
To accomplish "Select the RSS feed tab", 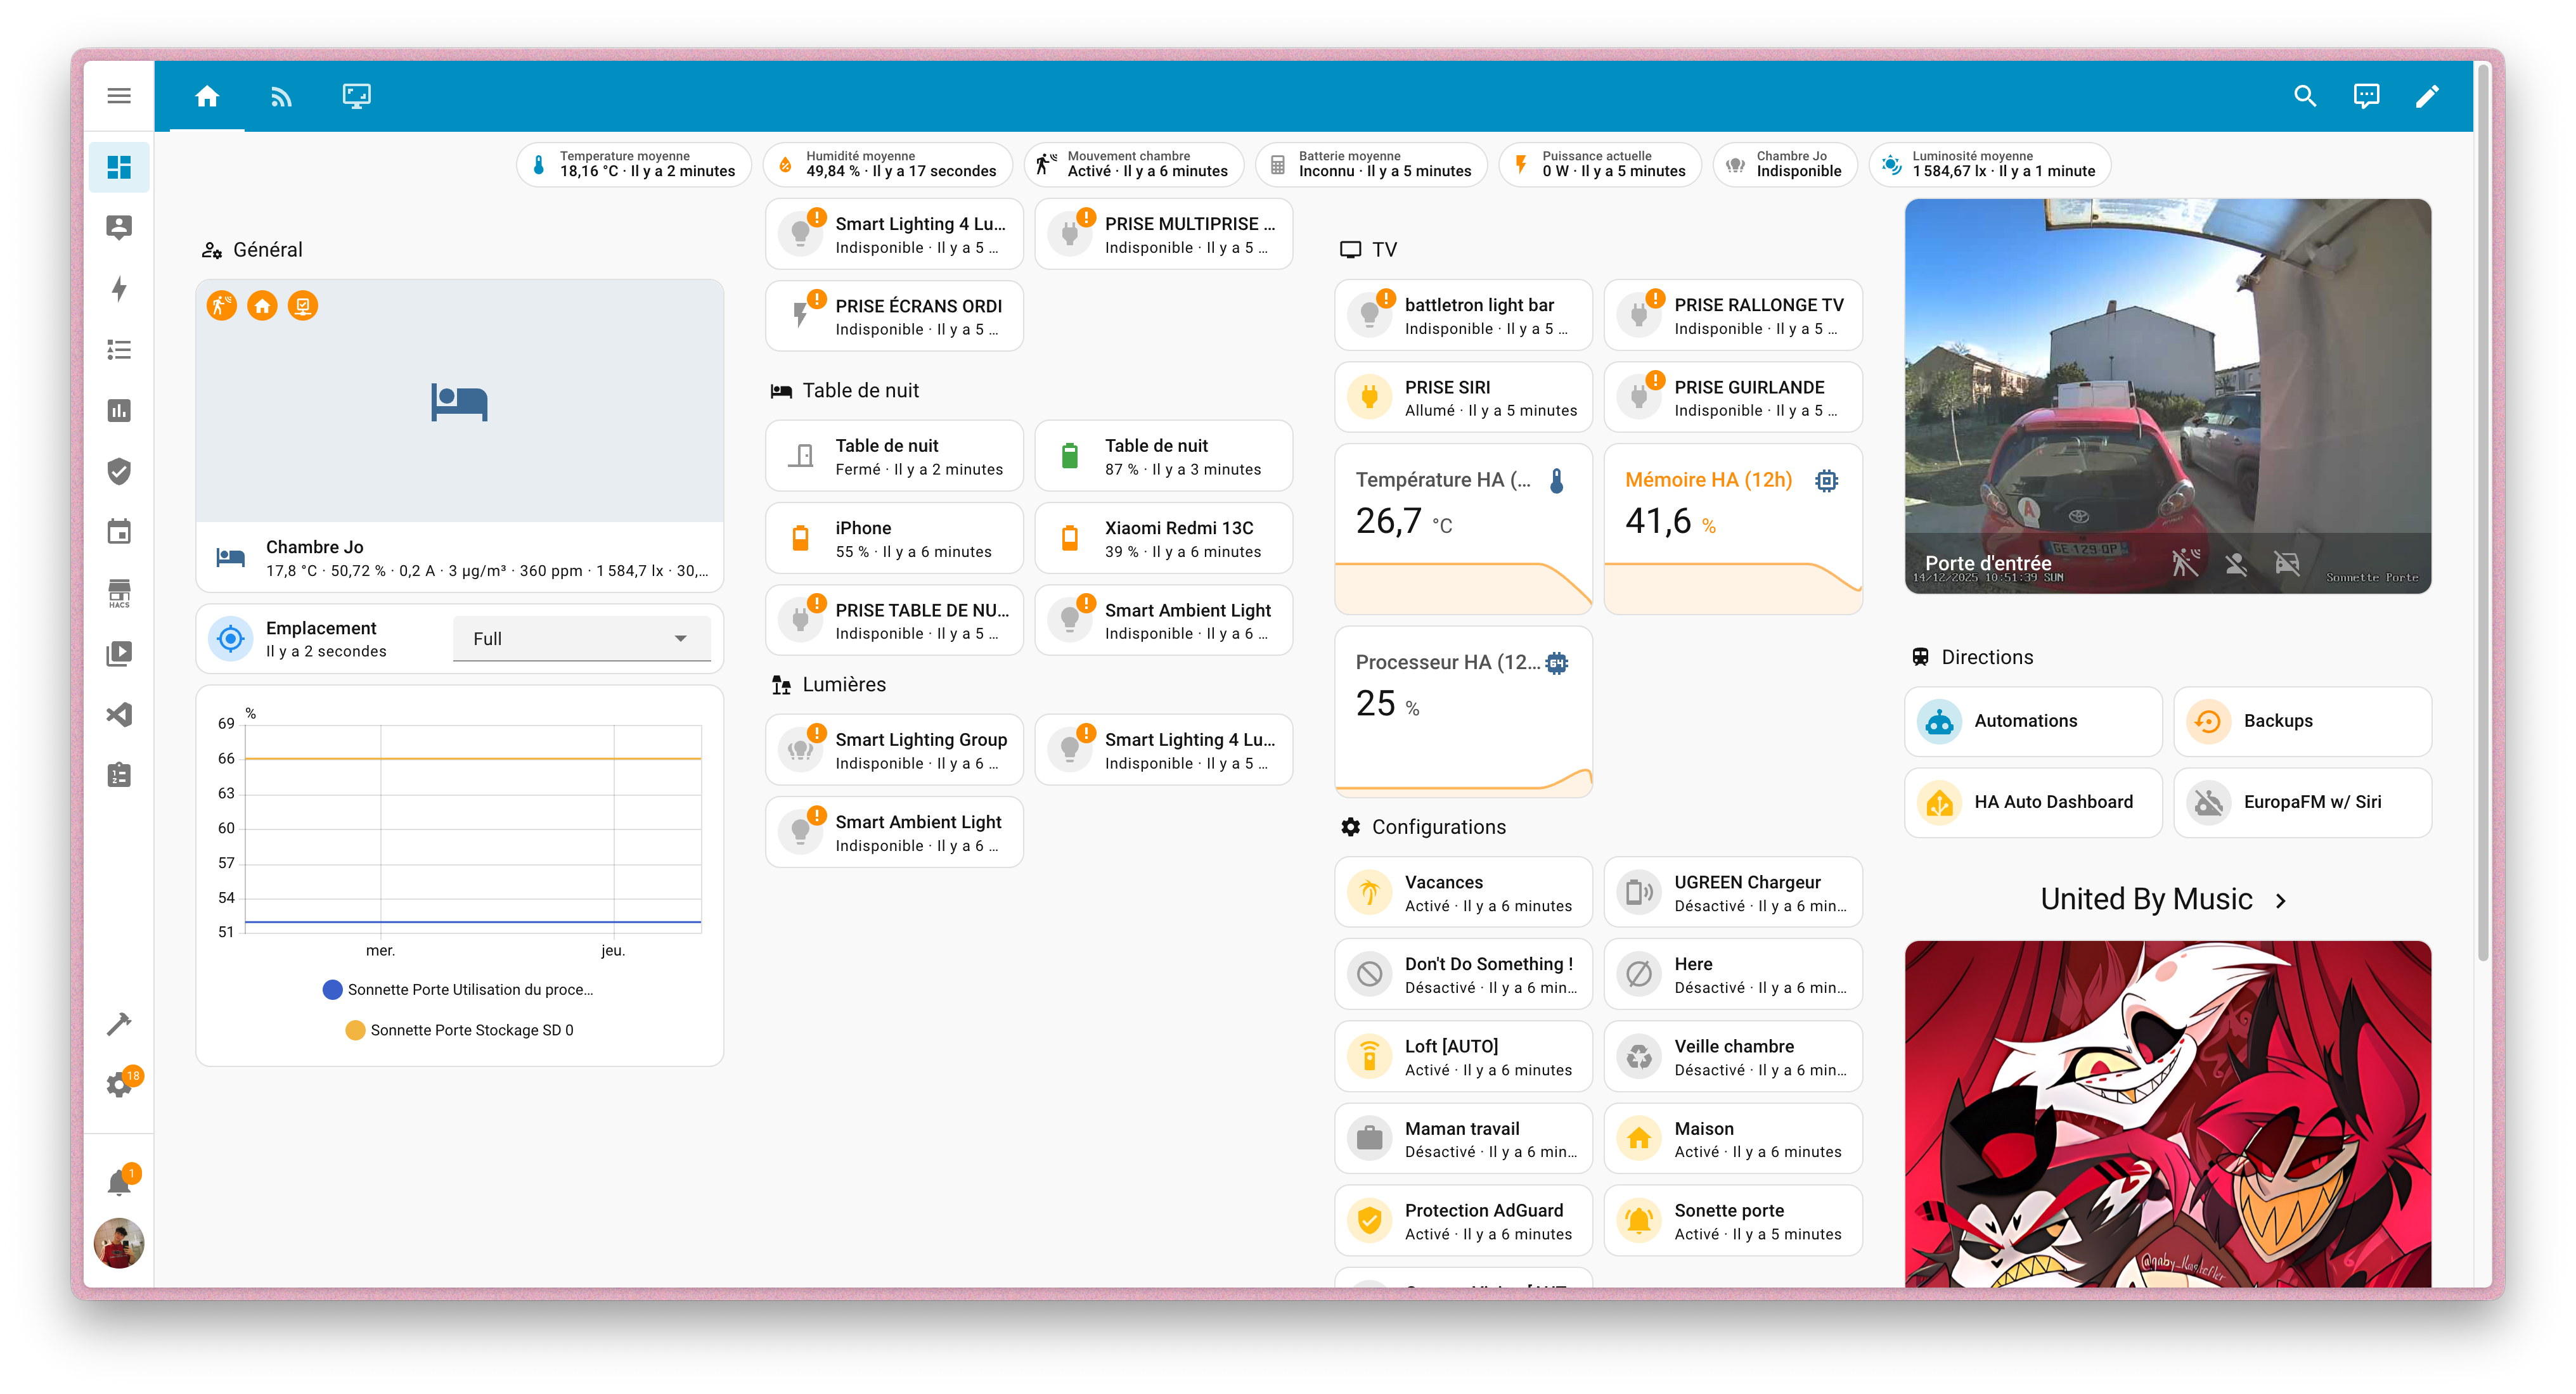I will point(282,96).
